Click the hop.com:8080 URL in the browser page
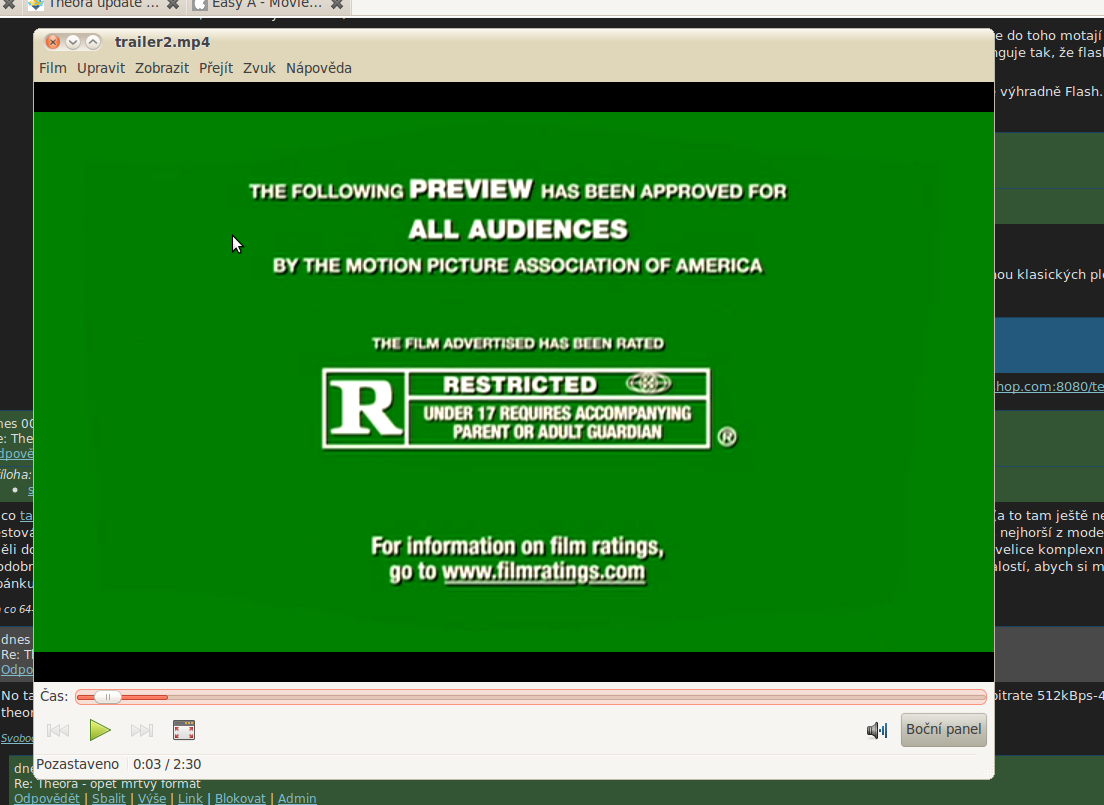 (x=1049, y=386)
